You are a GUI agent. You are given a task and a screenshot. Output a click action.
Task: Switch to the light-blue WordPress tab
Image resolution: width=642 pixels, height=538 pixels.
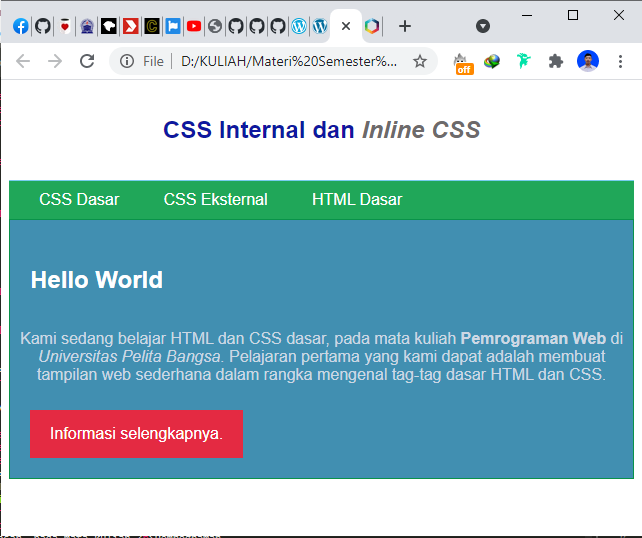click(x=299, y=26)
